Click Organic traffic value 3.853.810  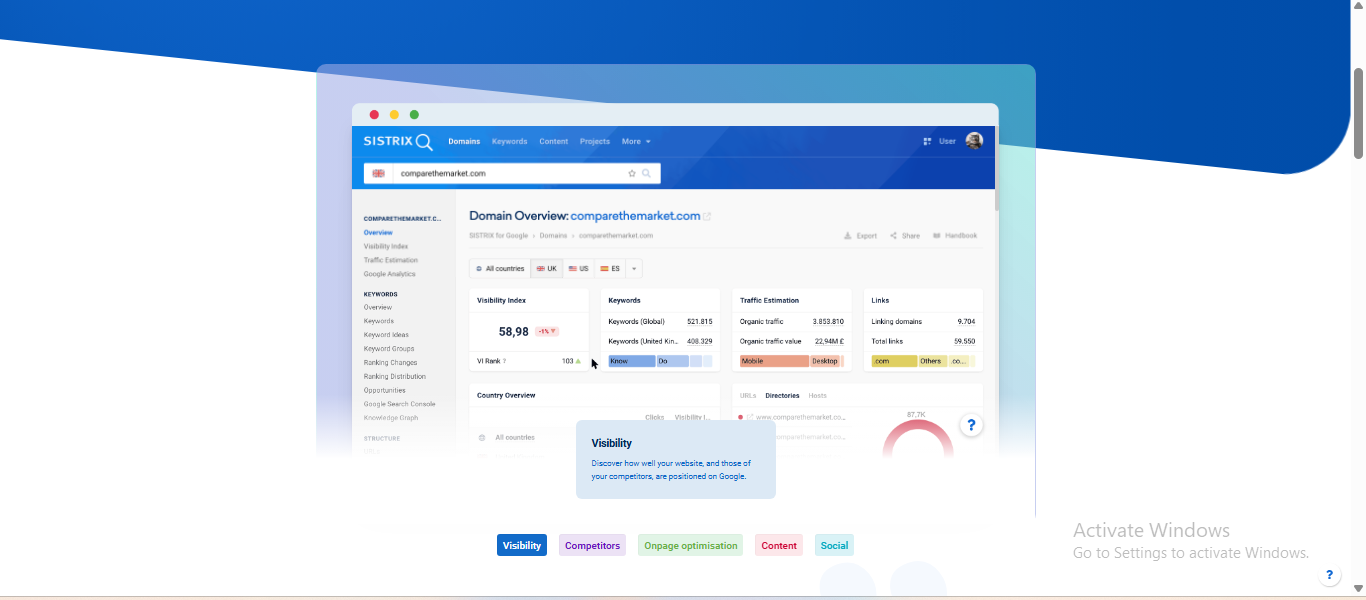[x=828, y=322]
